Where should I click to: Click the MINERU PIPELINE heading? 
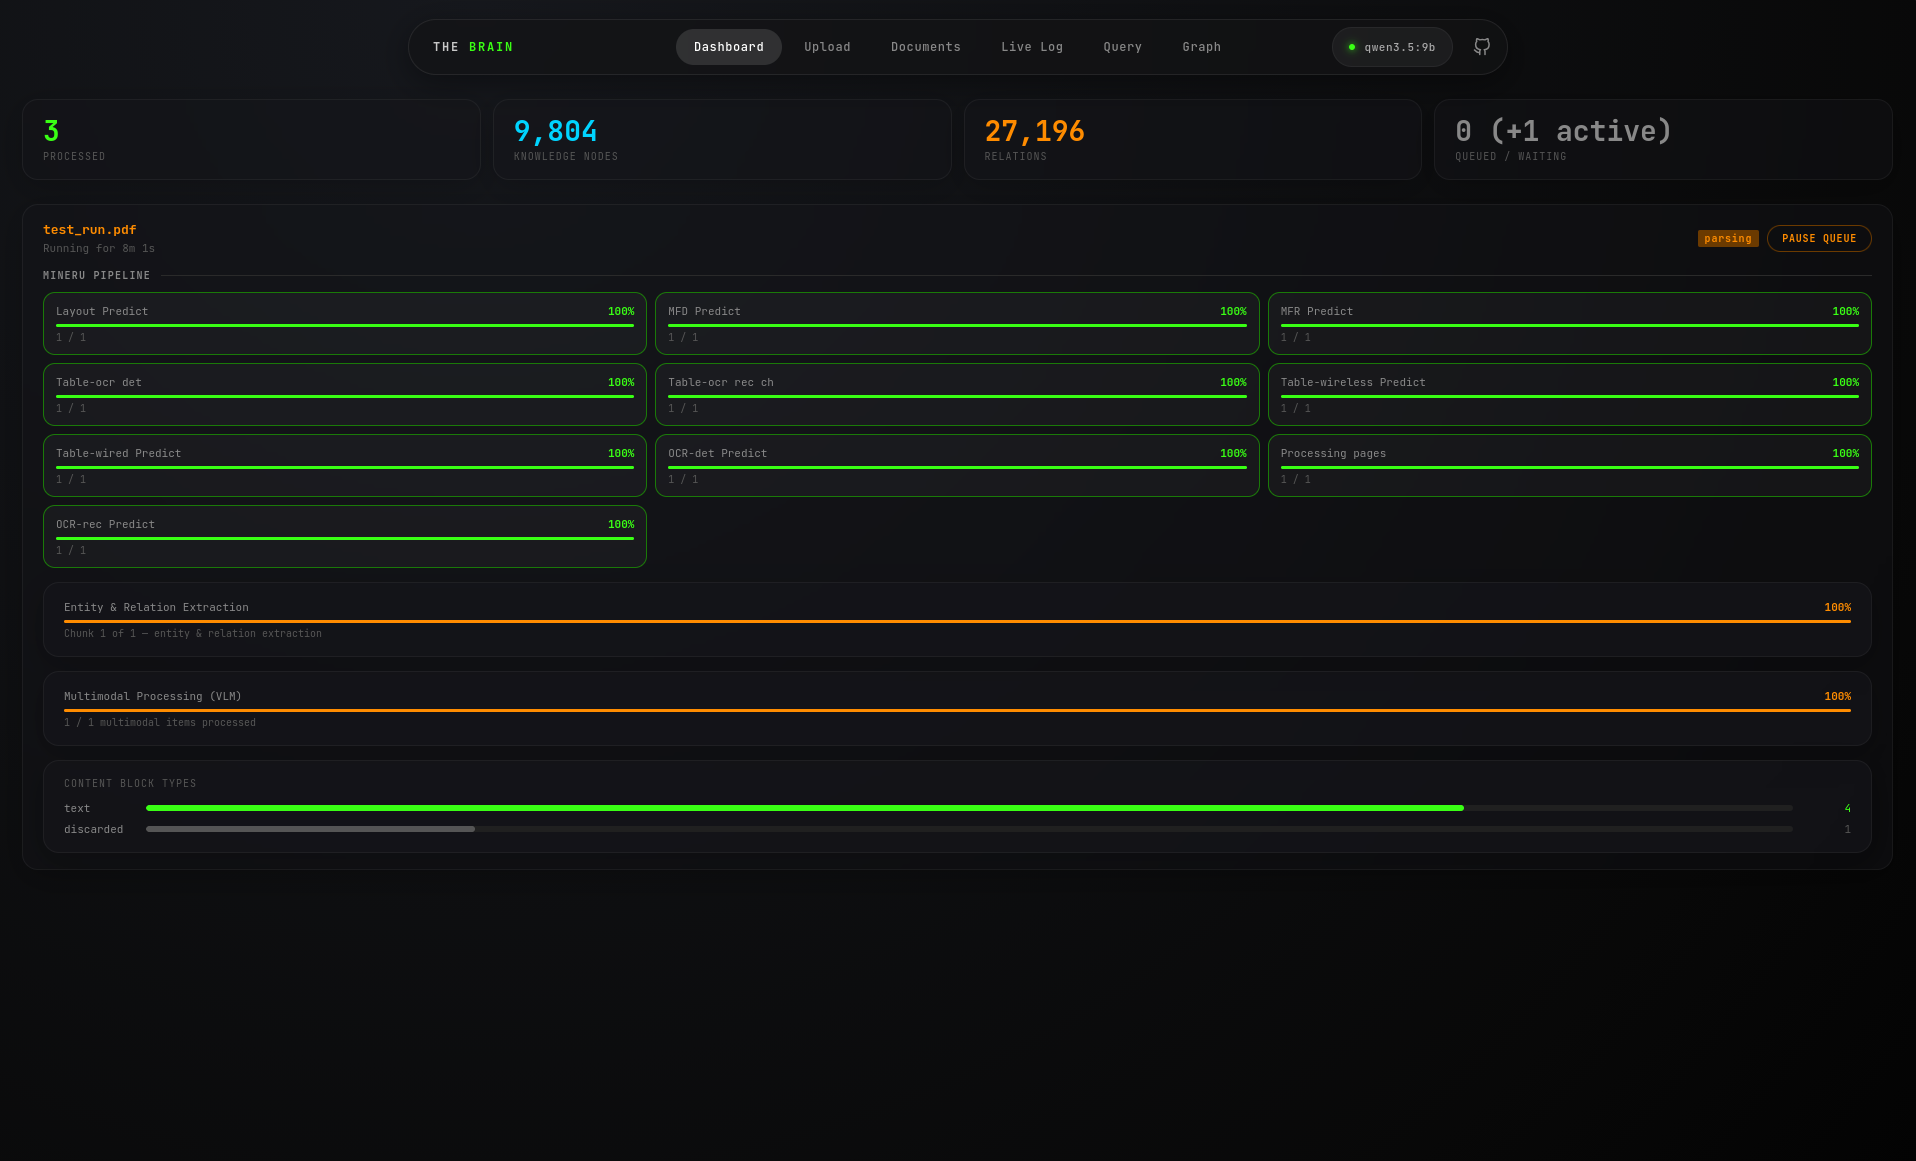click(x=97, y=275)
